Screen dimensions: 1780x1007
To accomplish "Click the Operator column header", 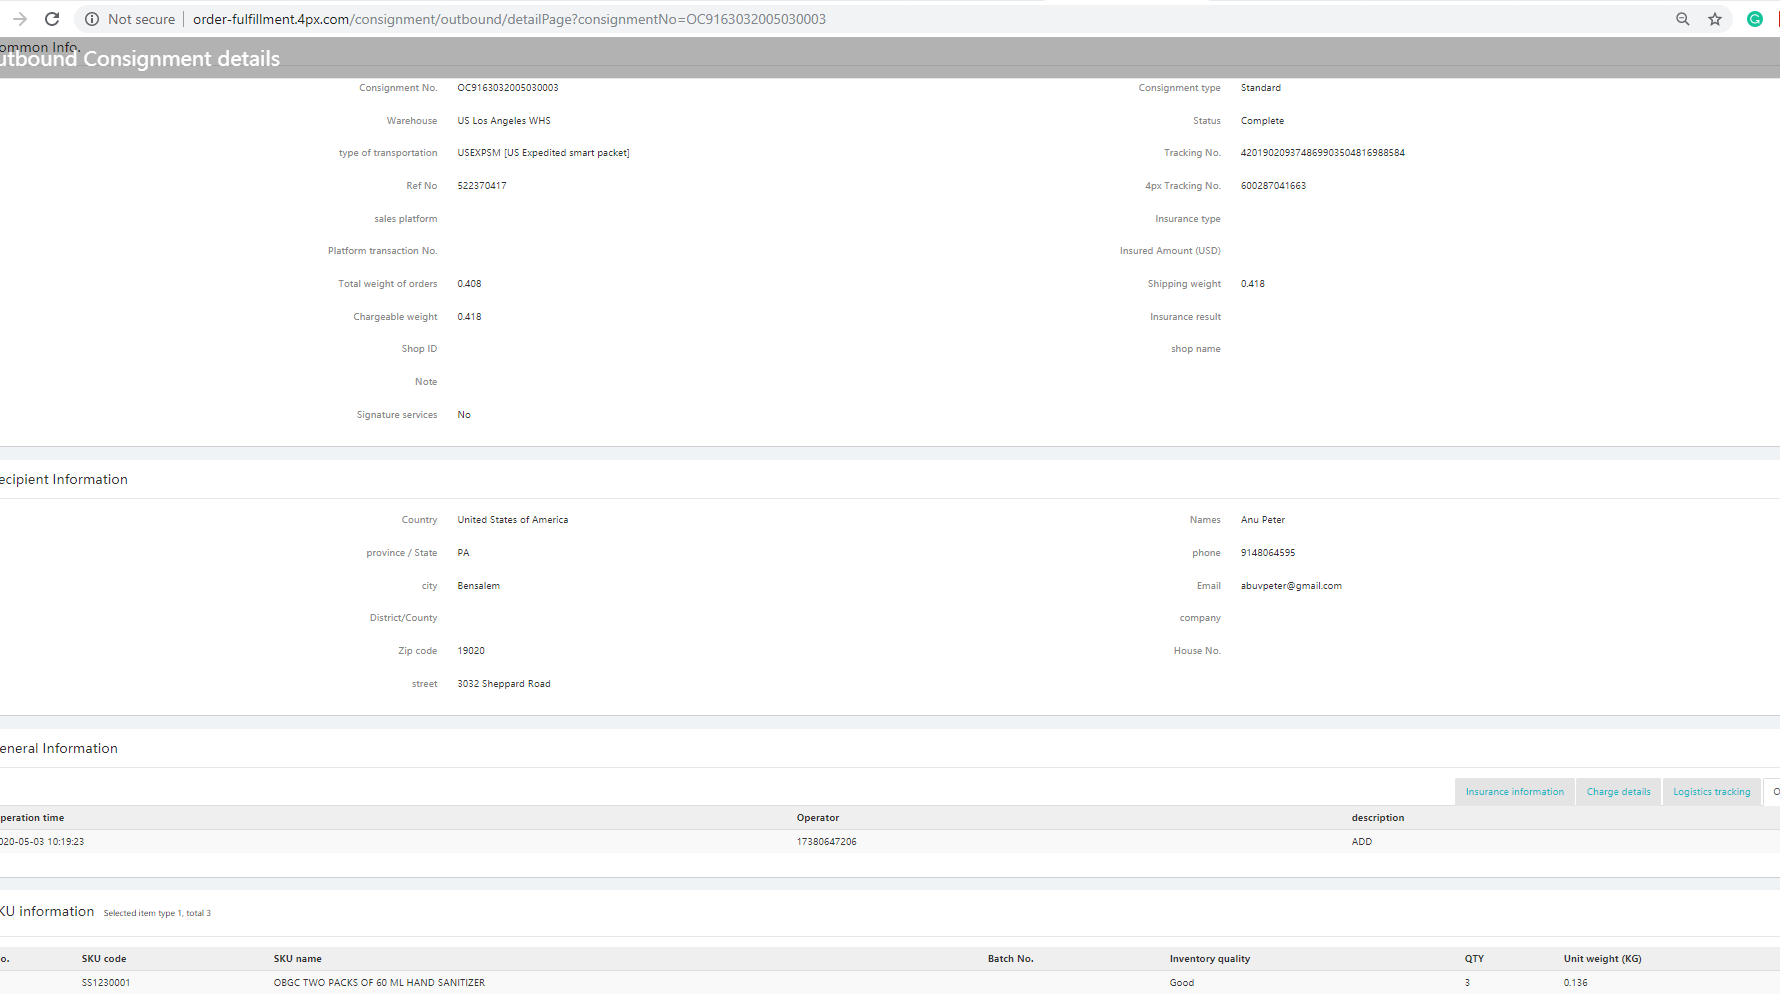I will coord(817,818).
